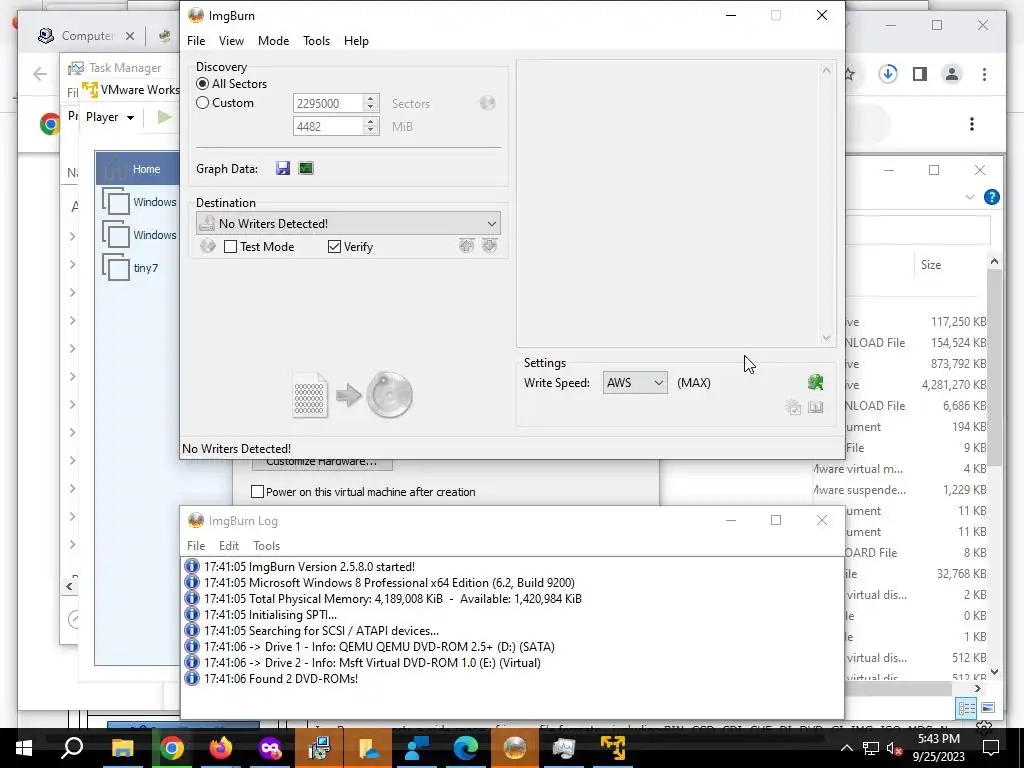Click the MiB value input field
1024x768 pixels.
click(328, 126)
